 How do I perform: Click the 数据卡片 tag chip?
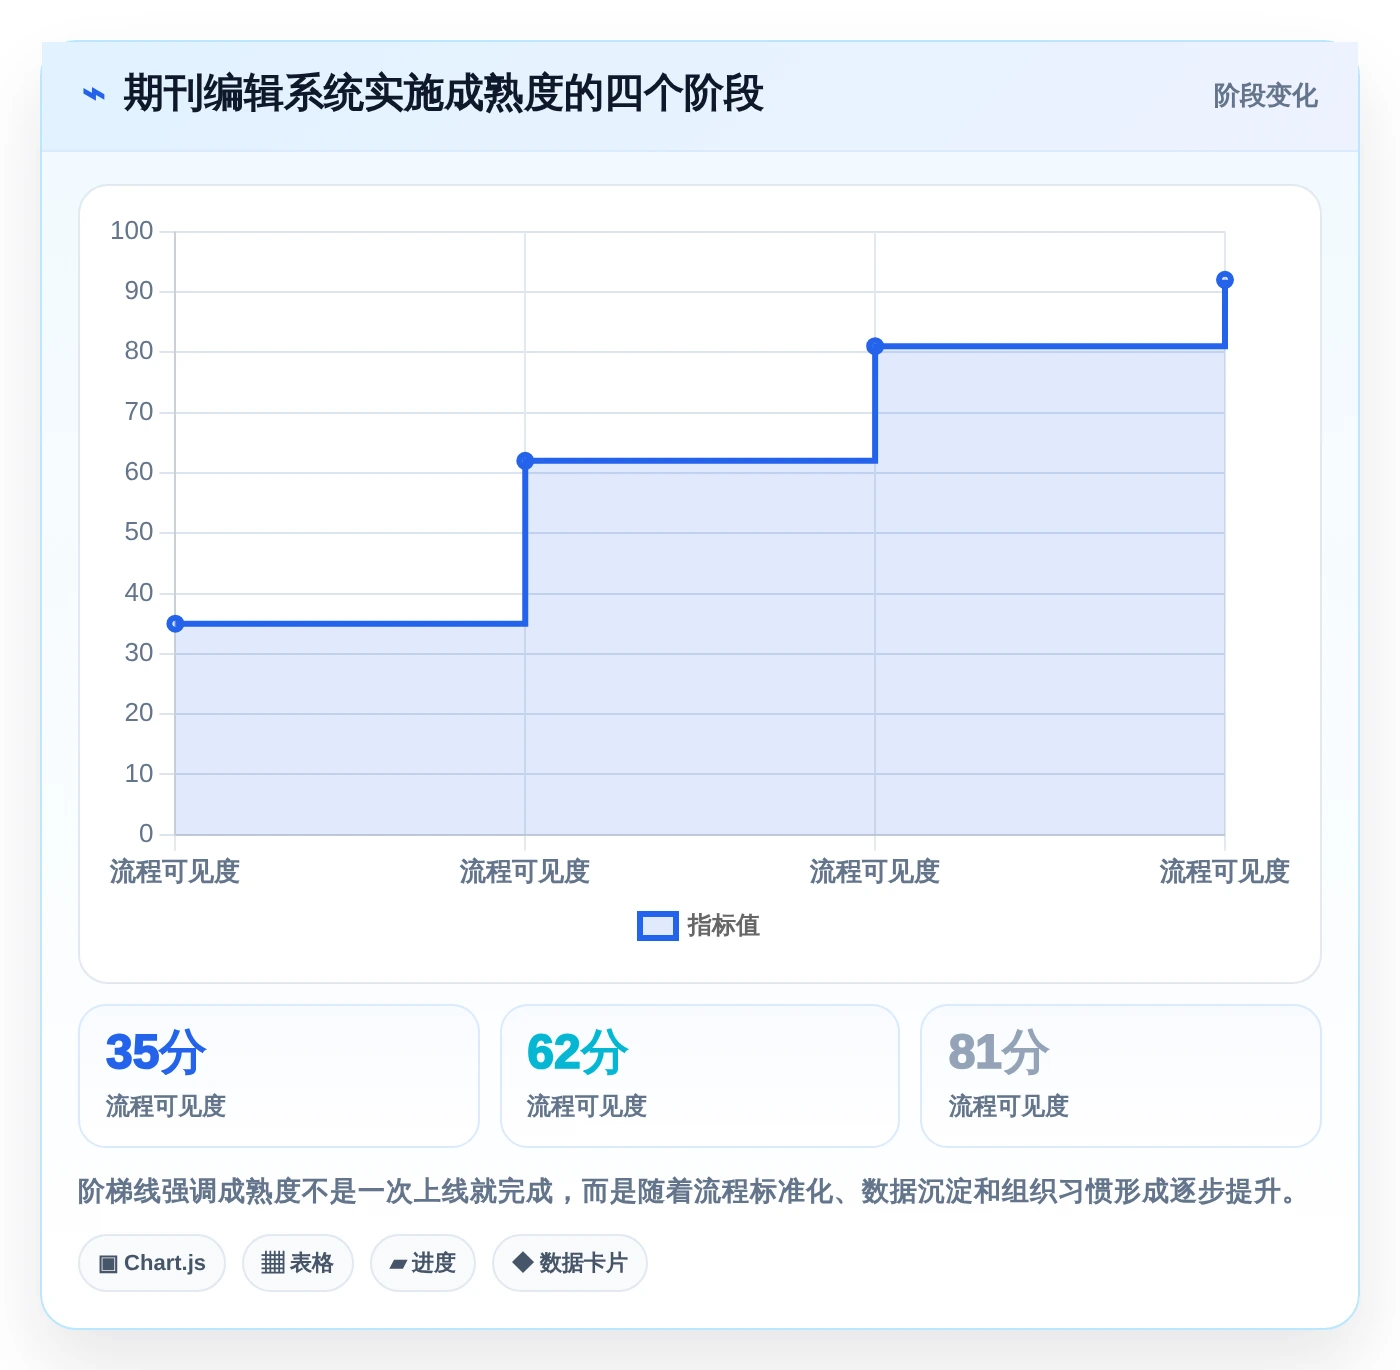570,1263
